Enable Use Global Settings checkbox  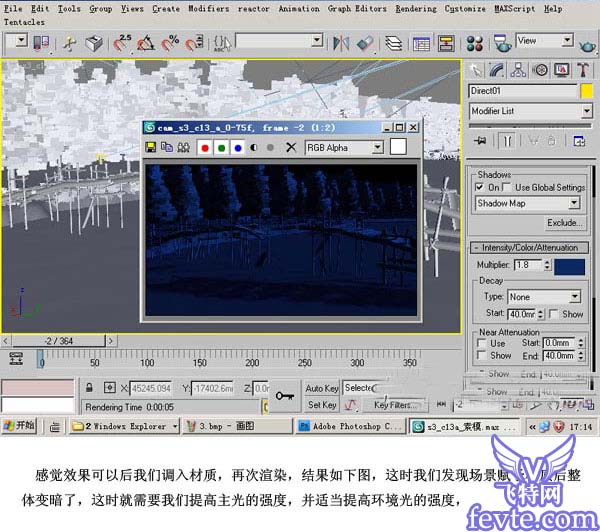[x=508, y=187]
